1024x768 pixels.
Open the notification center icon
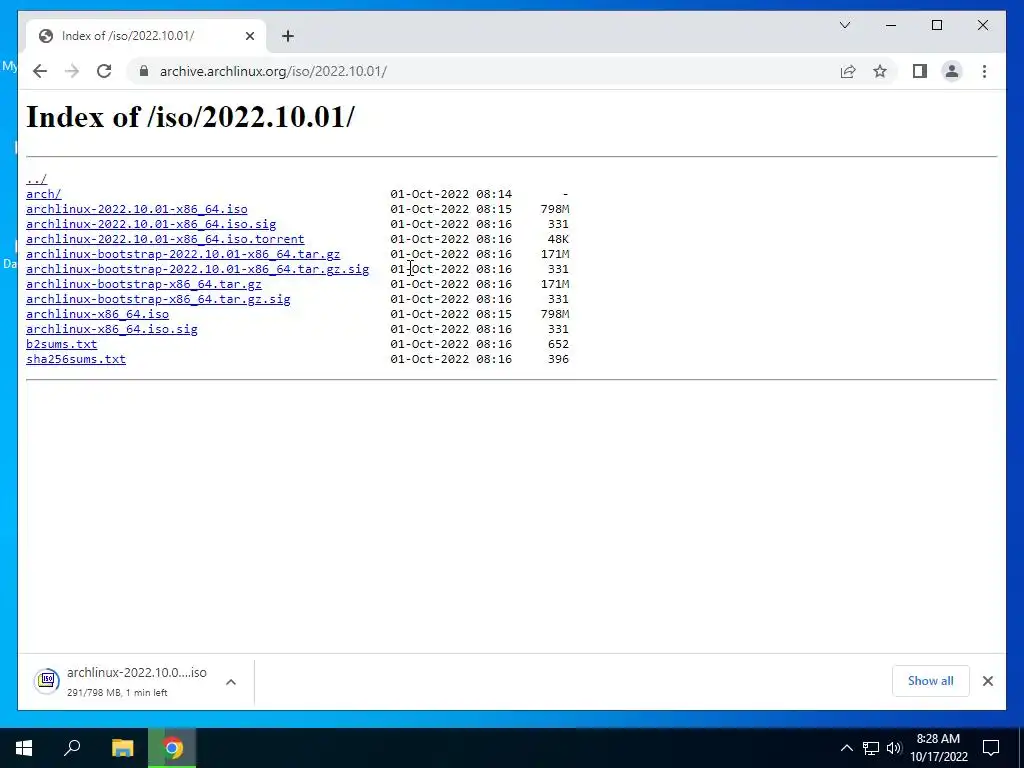coord(991,748)
